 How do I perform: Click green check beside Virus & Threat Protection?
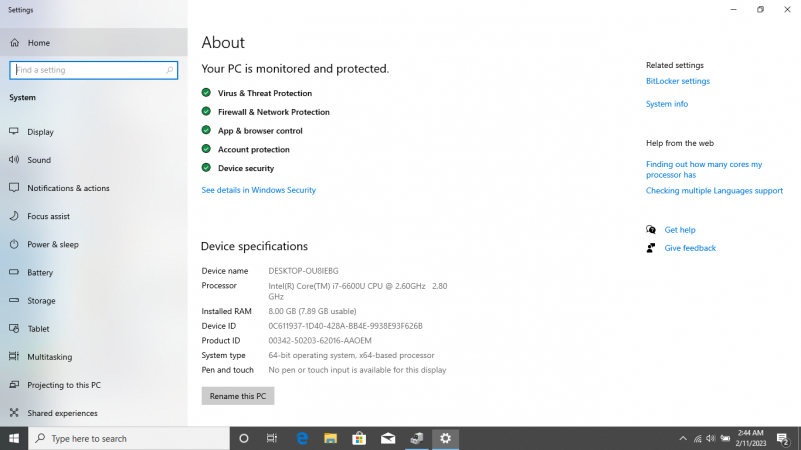pyautogui.click(x=206, y=92)
